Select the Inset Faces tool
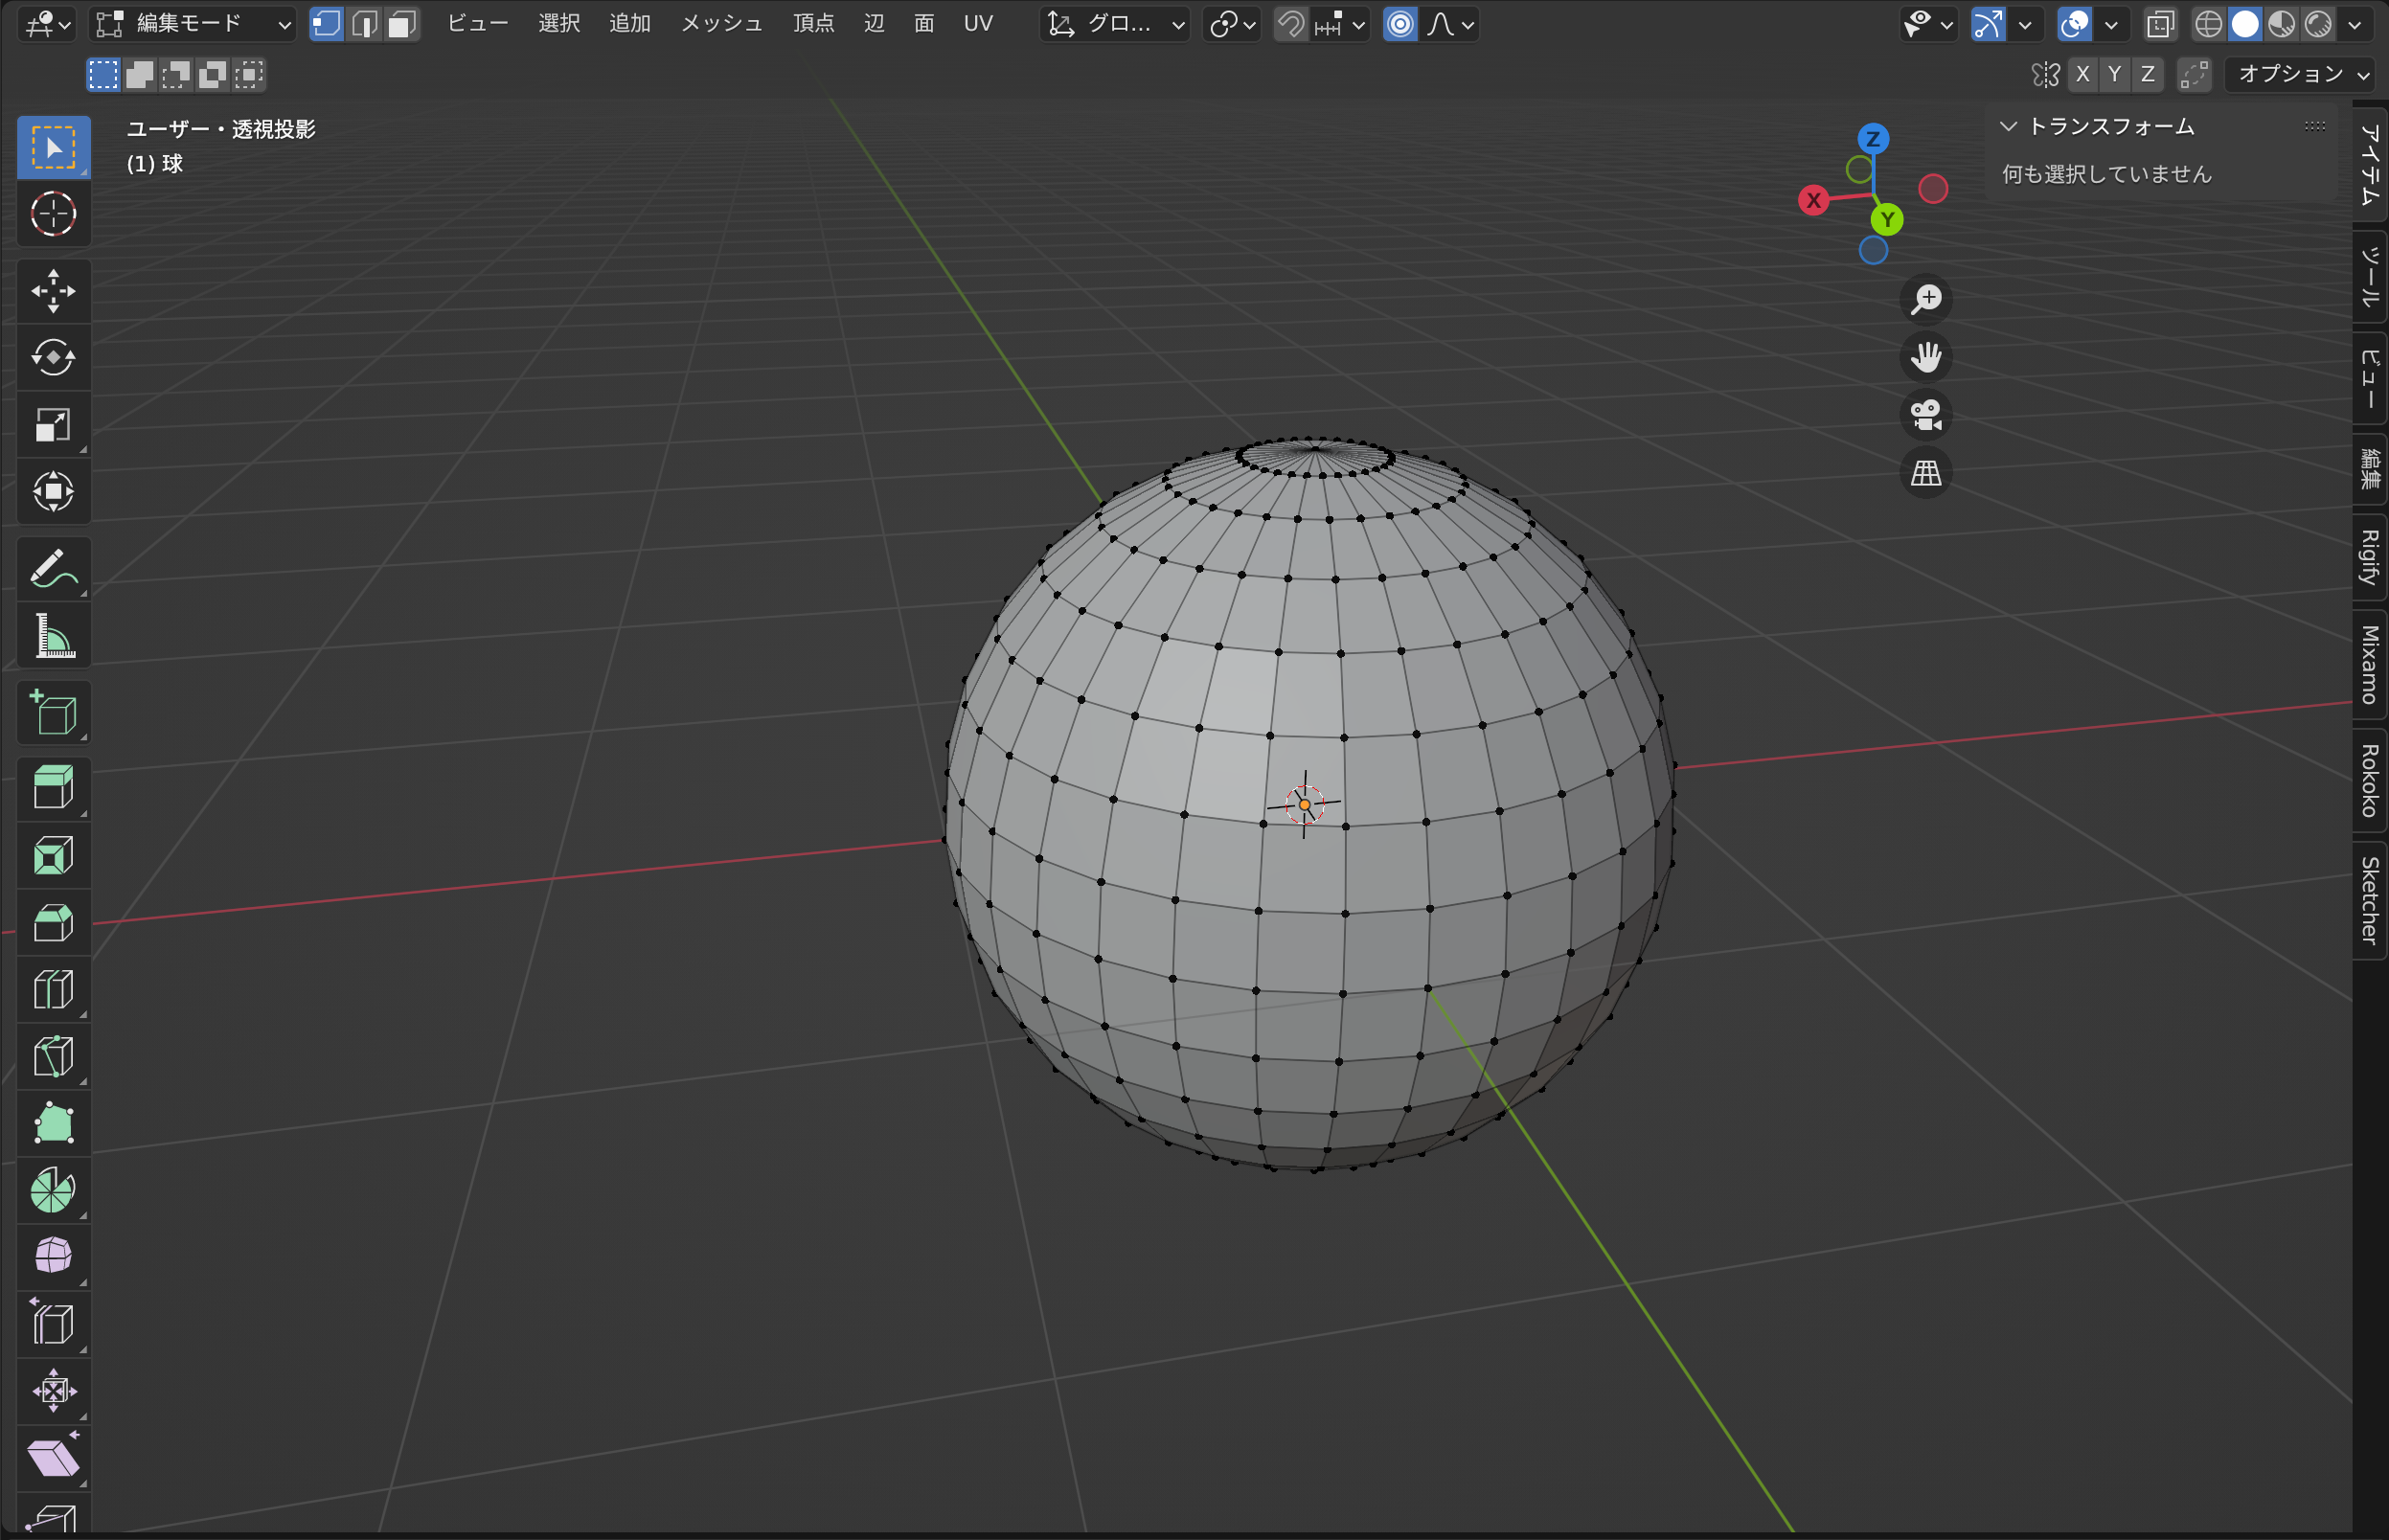 pyautogui.click(x=54, y=856)
